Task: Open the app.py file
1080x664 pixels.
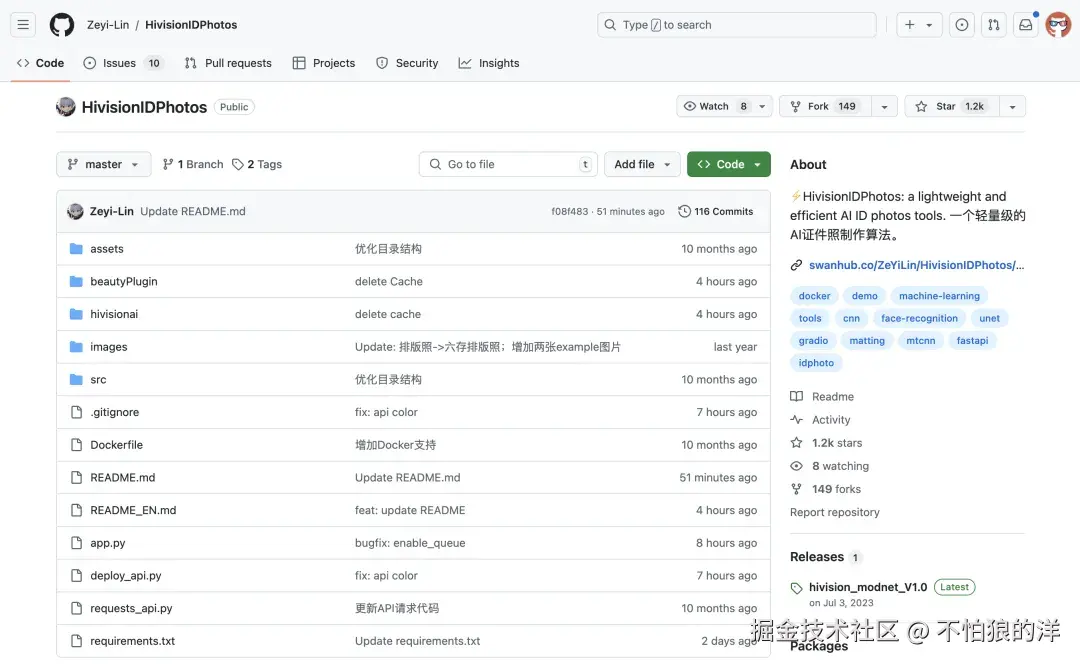Action: coord(108,543)
